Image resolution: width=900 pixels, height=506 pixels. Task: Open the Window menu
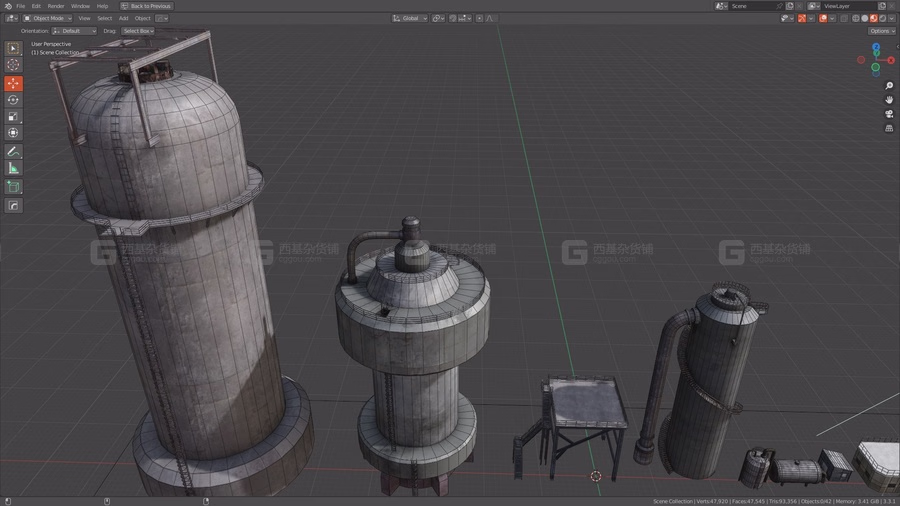point(80,6)
